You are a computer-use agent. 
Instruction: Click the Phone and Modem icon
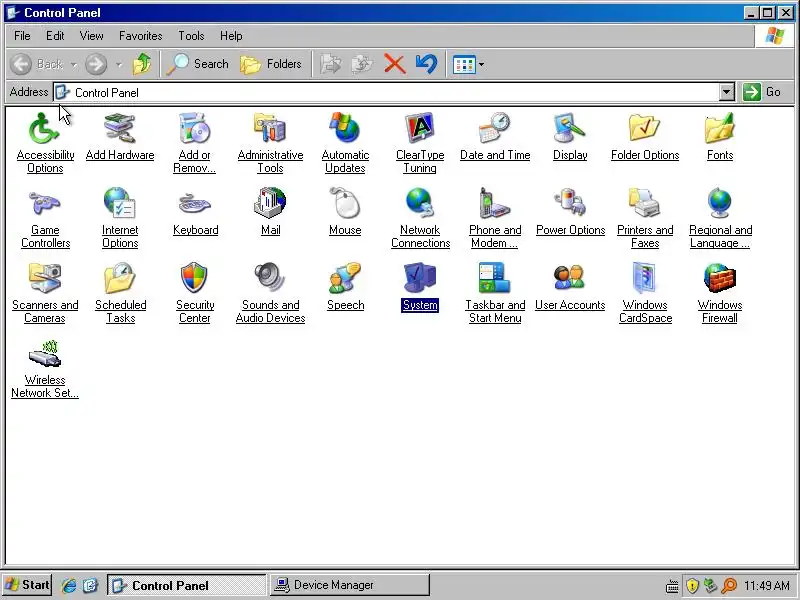pos(495,203)
